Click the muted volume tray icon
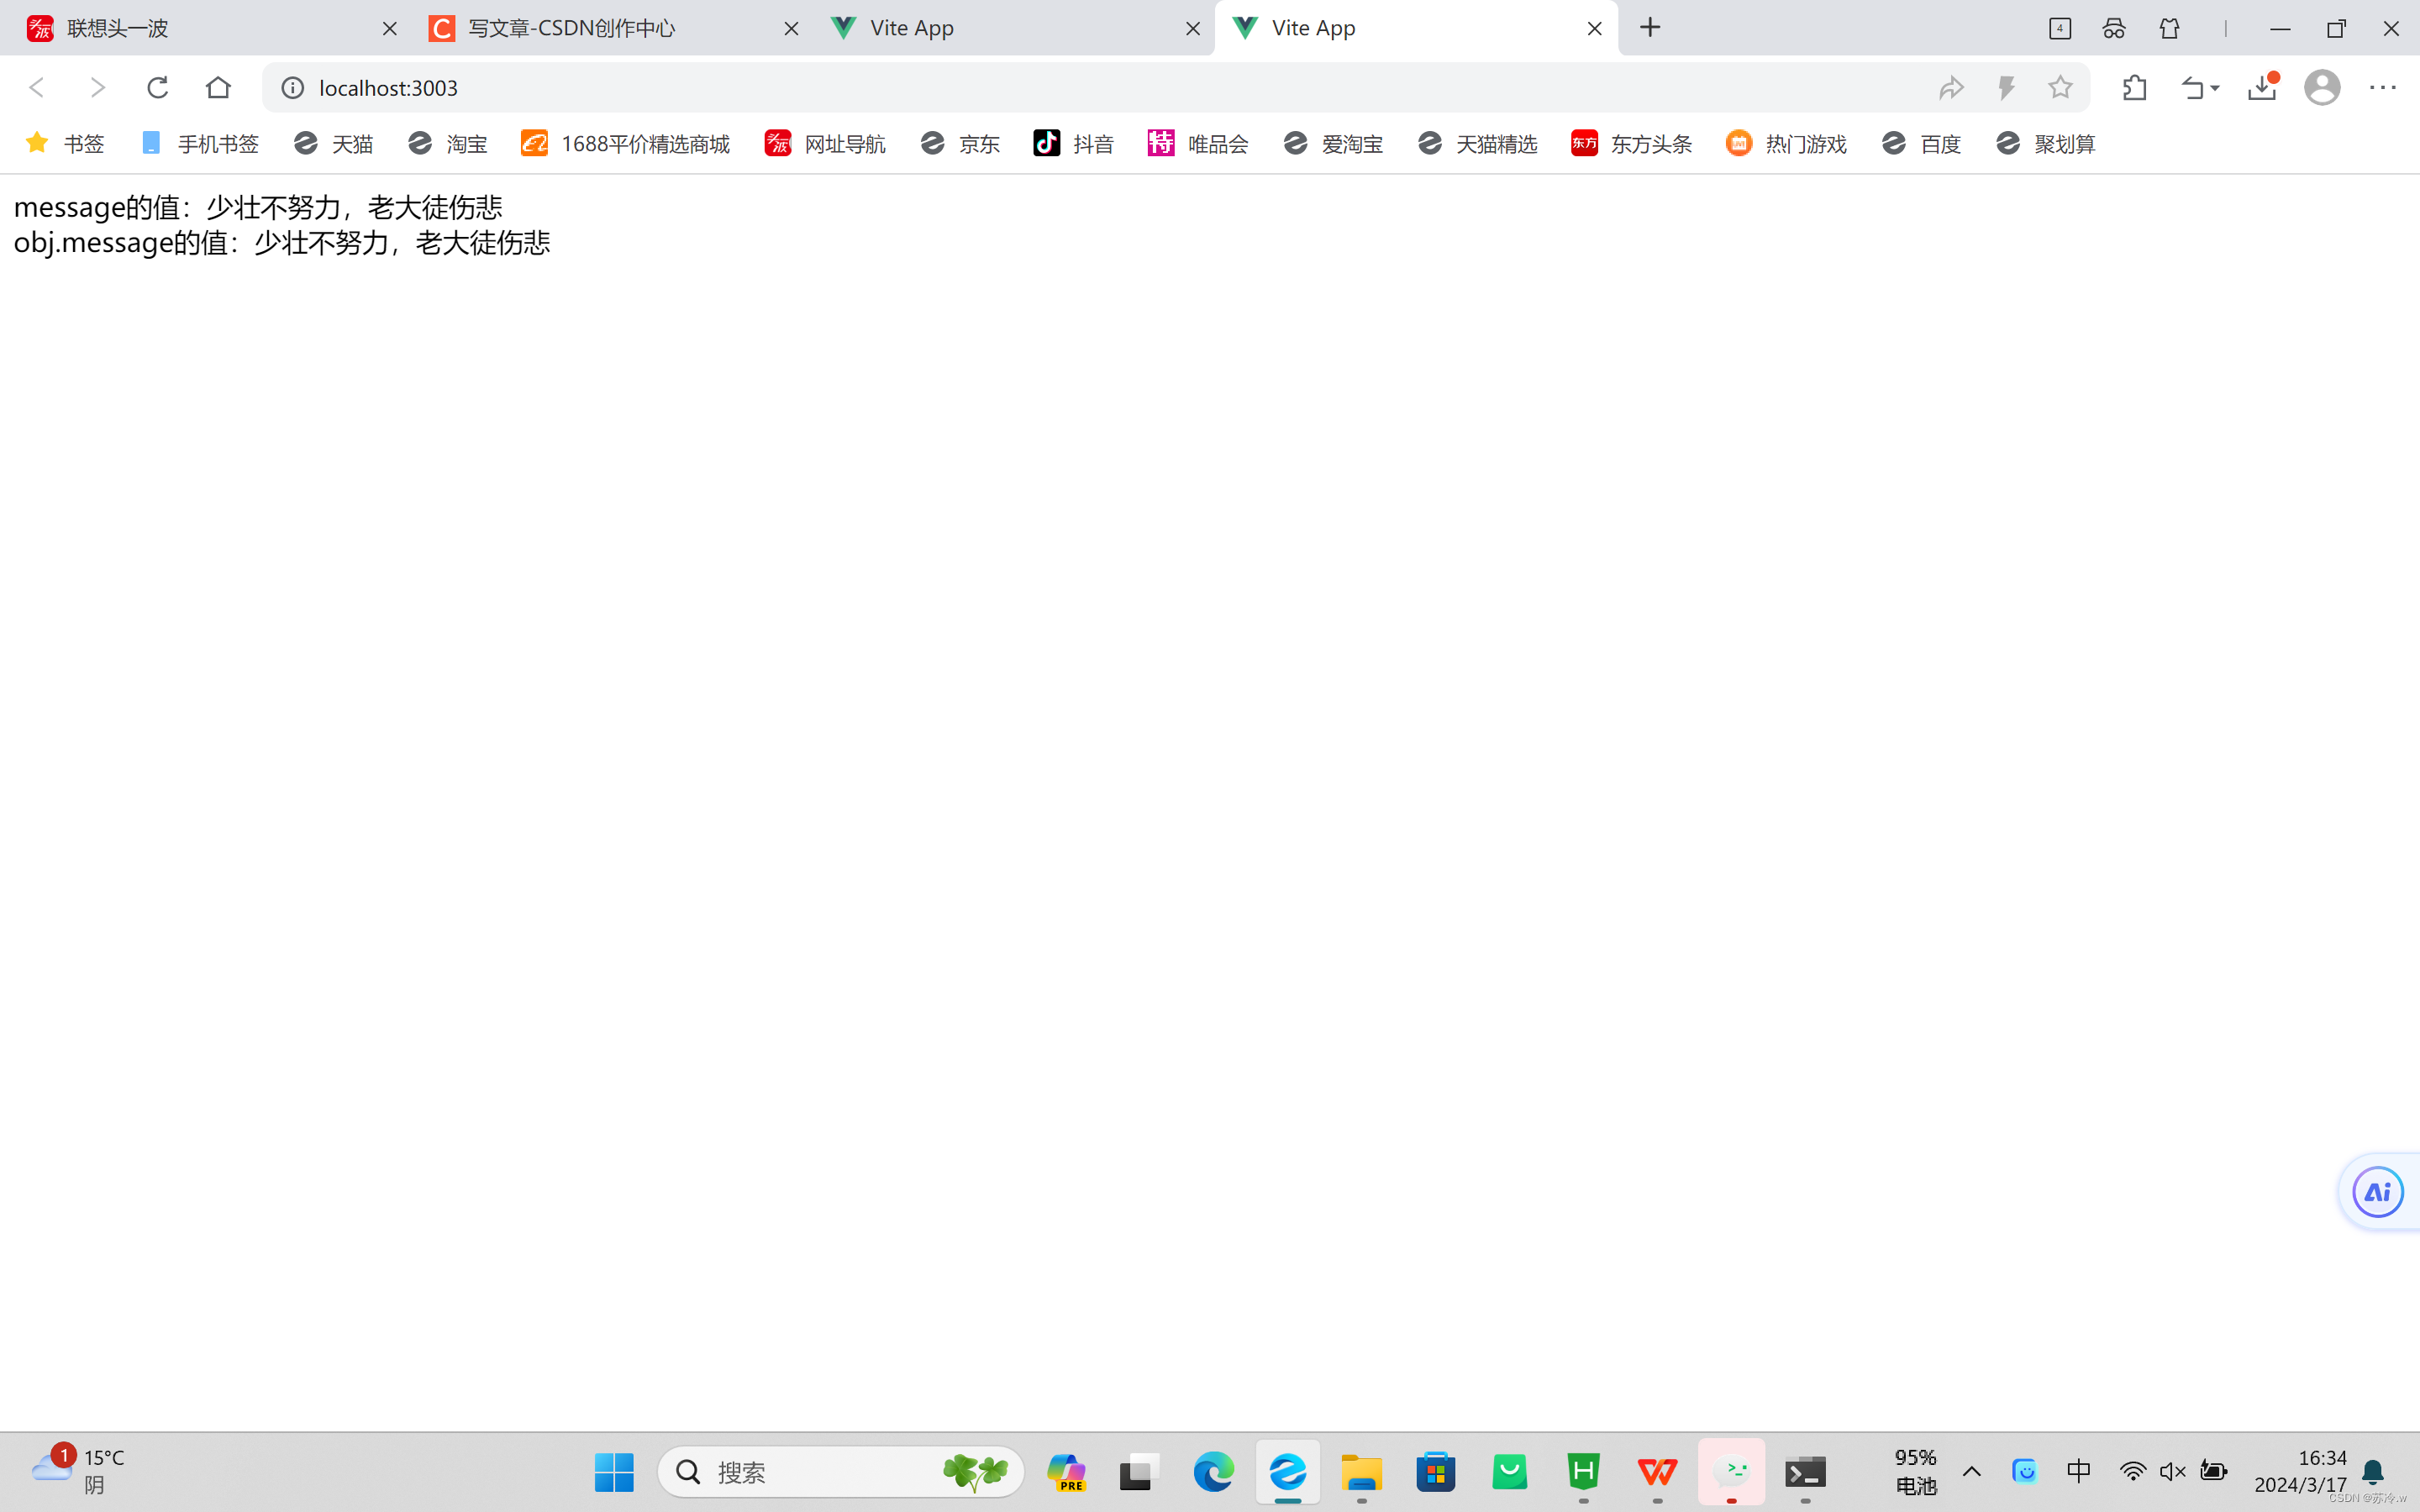 pyautogui.click(x=2172, y=1472)
